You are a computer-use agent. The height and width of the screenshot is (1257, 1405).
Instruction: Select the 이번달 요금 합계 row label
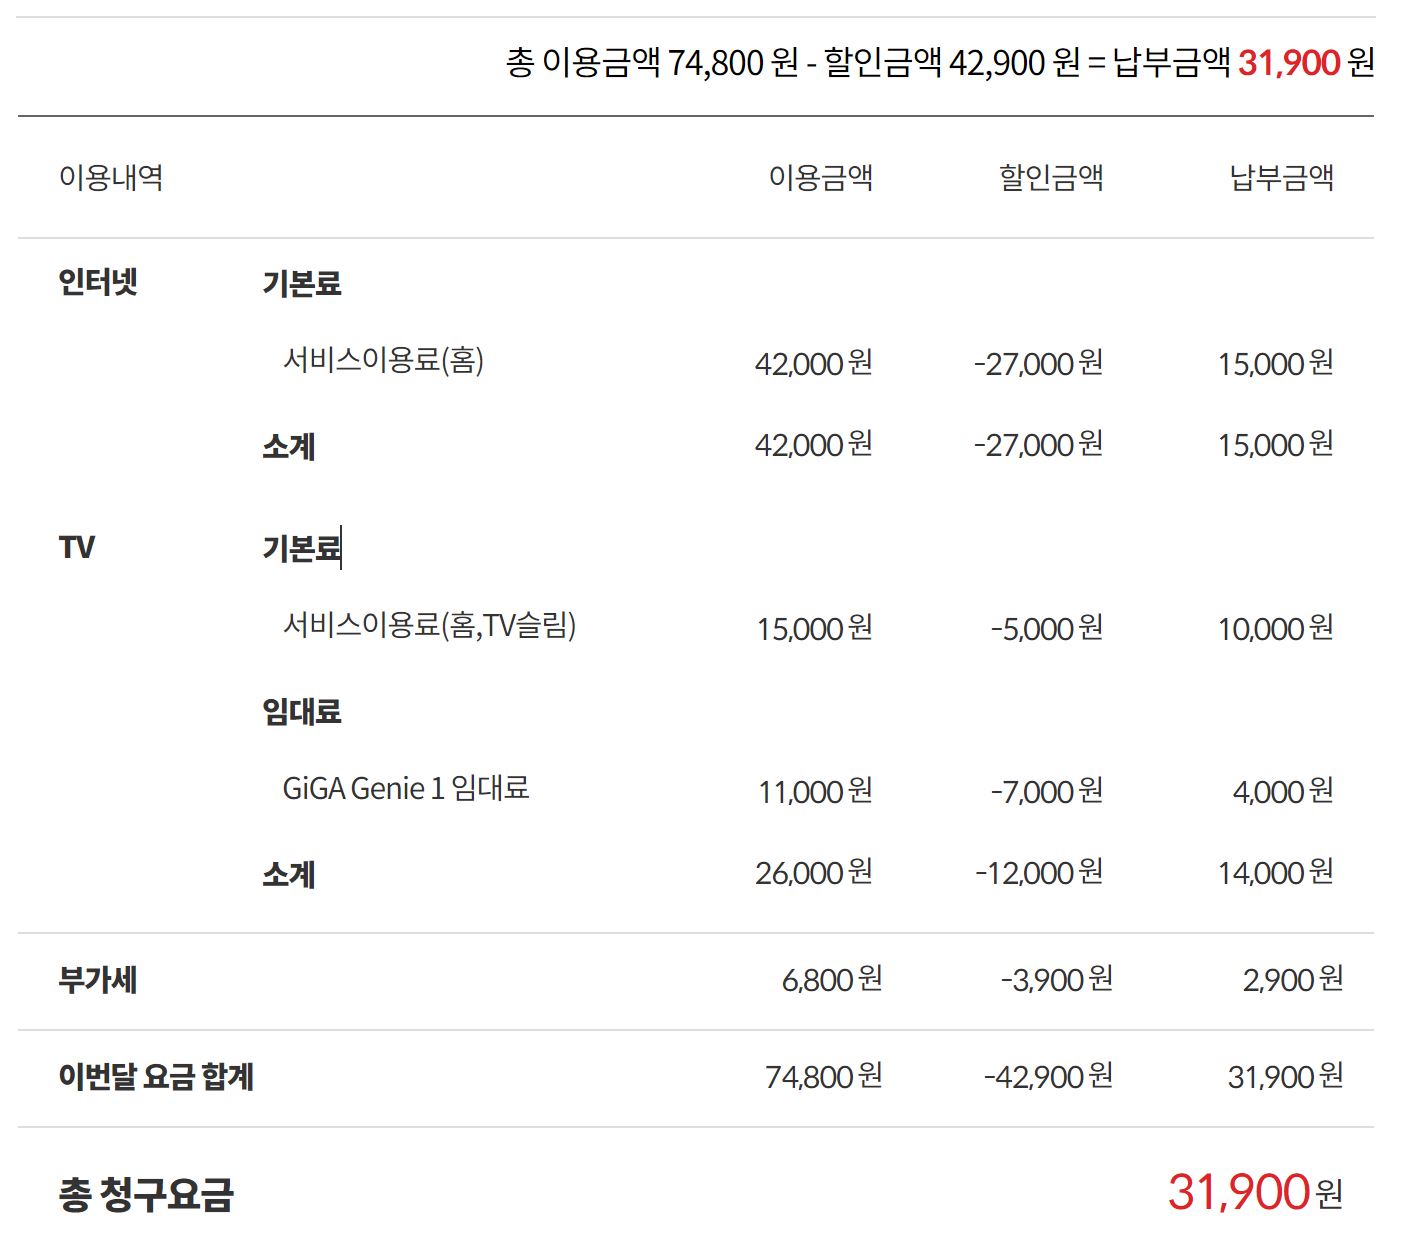pyautogui.click(x=156, y=1077)
